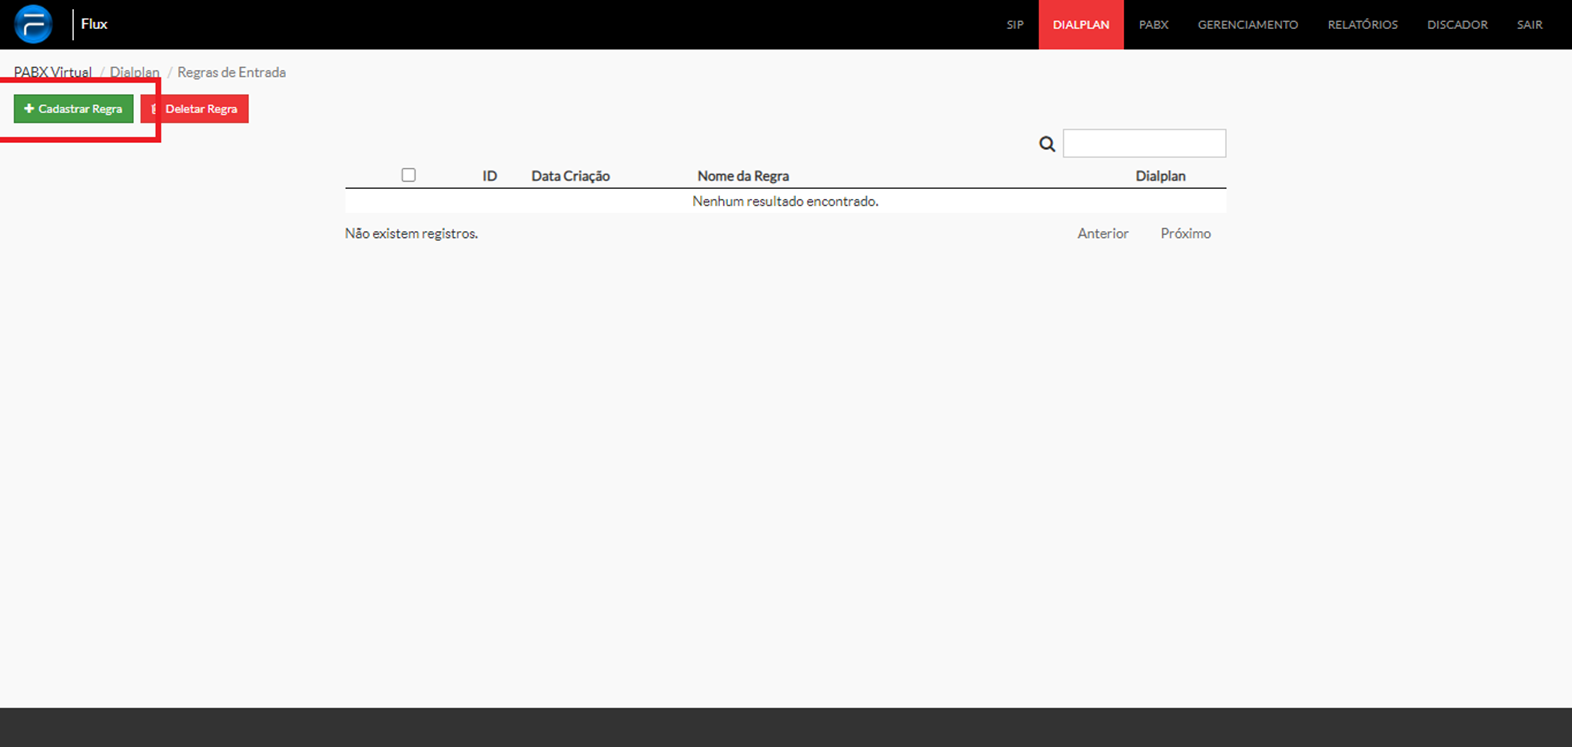The image size is (1572, 747).
Task: Go to the Anterior page
Action: pos(1103,233)
